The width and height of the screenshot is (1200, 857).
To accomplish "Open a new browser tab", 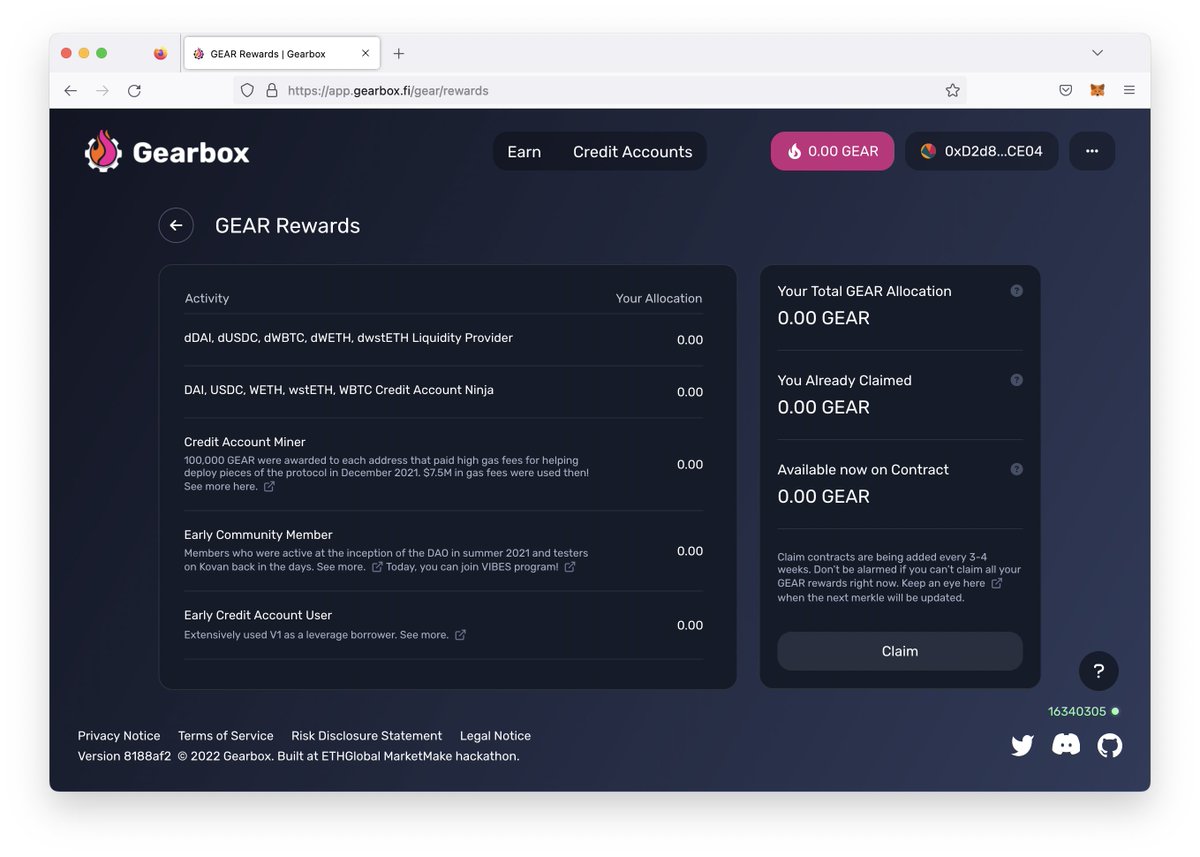I will 398,54.
